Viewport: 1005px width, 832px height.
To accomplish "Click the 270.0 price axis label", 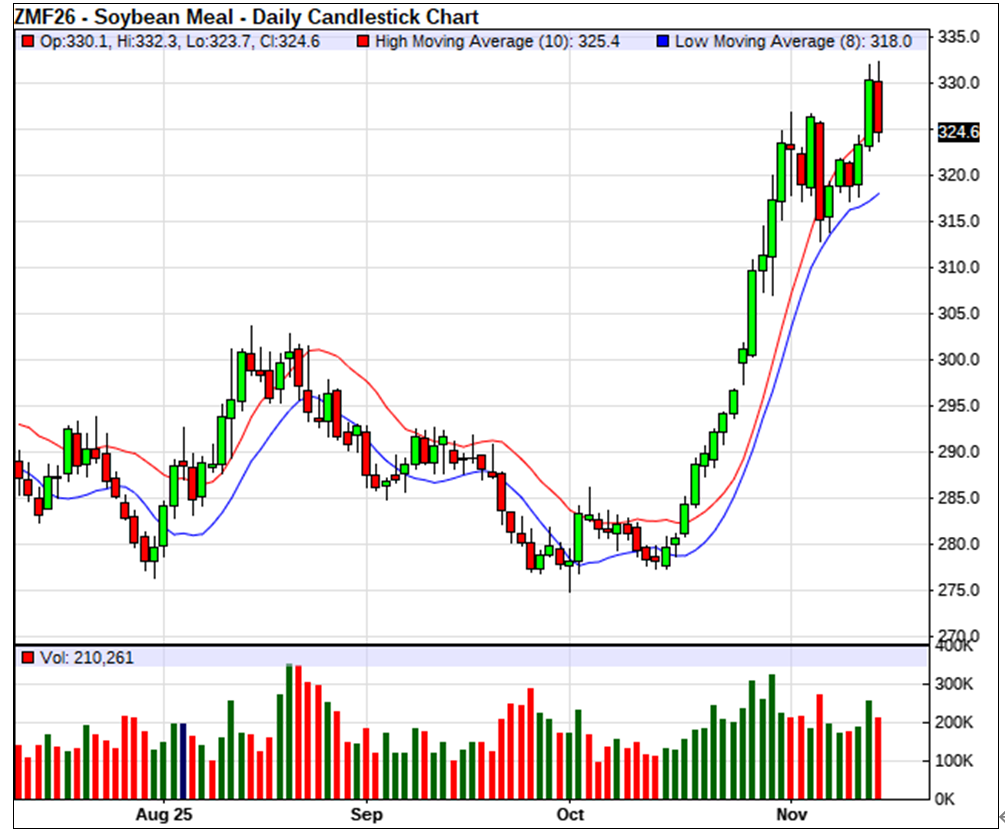I will coord(961,636).
